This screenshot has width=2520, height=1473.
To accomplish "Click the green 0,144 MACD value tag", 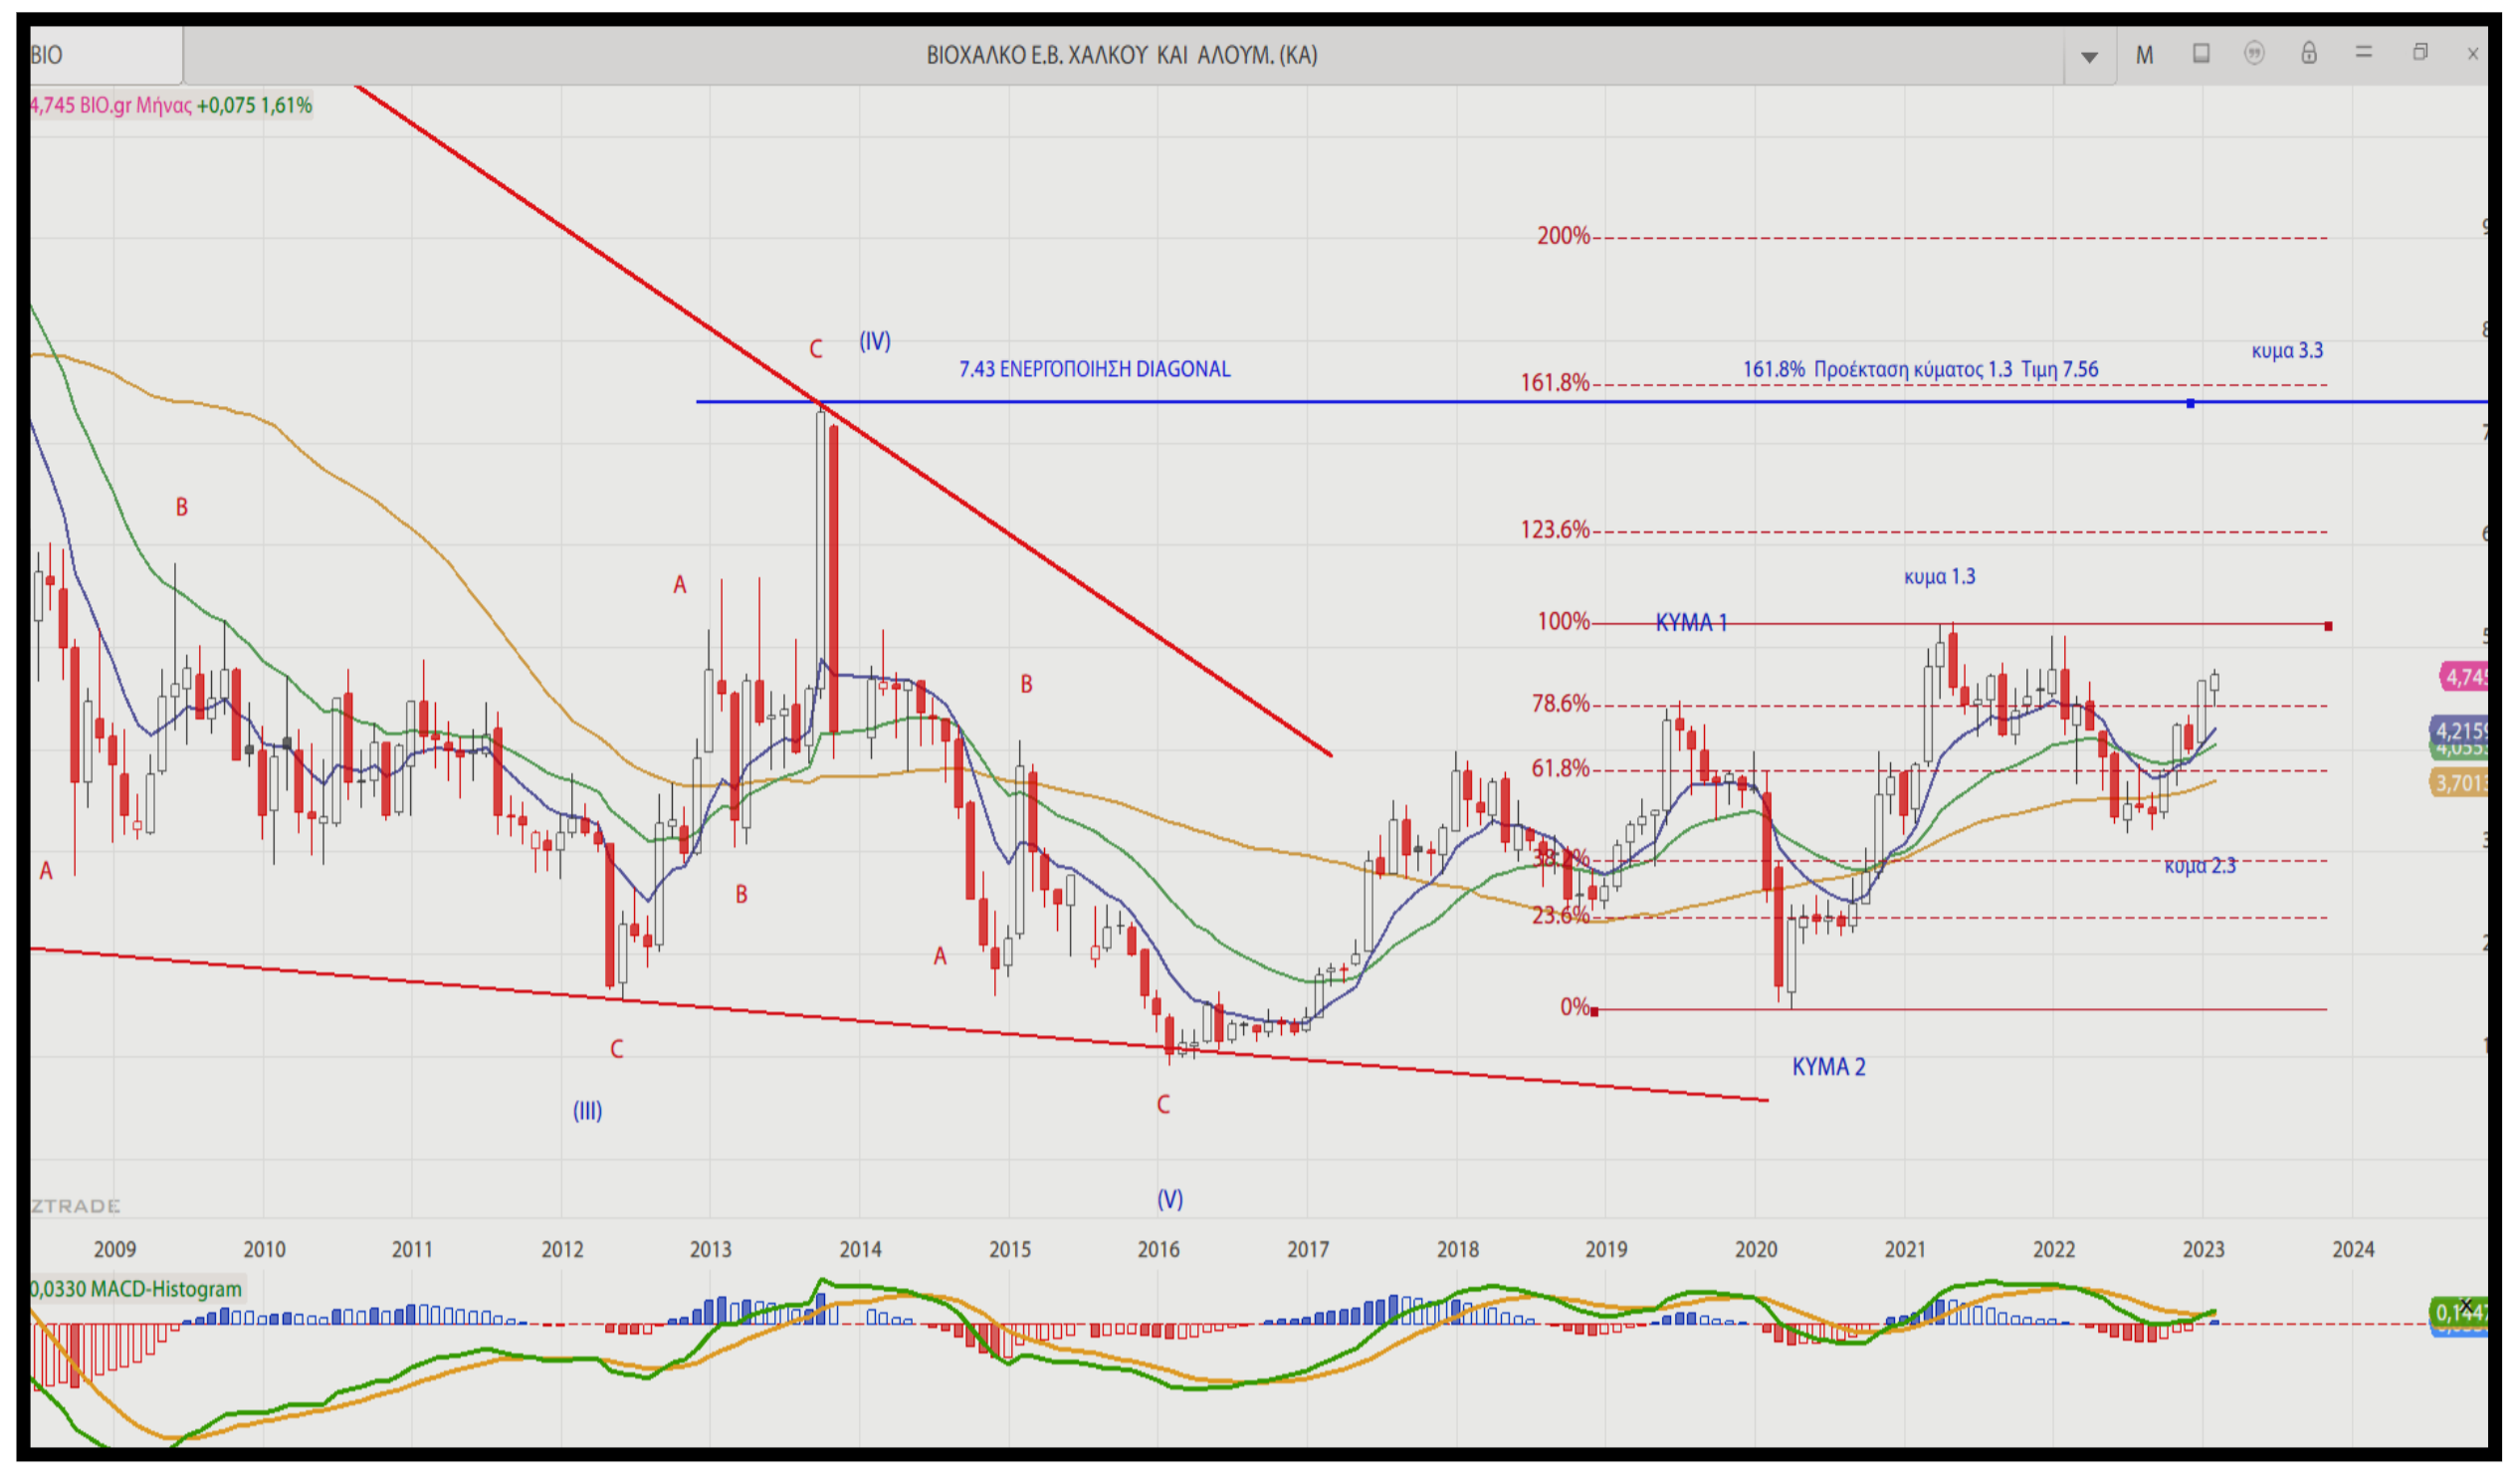I will tap(2460, 1311).
